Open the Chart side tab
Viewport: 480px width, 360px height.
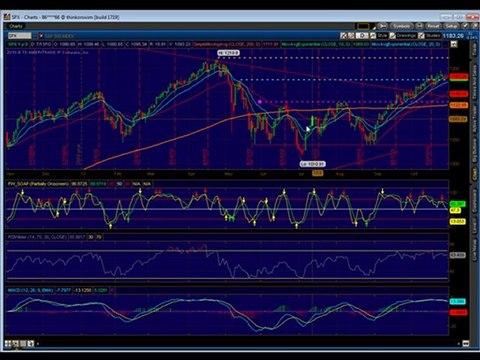point(474,174)
